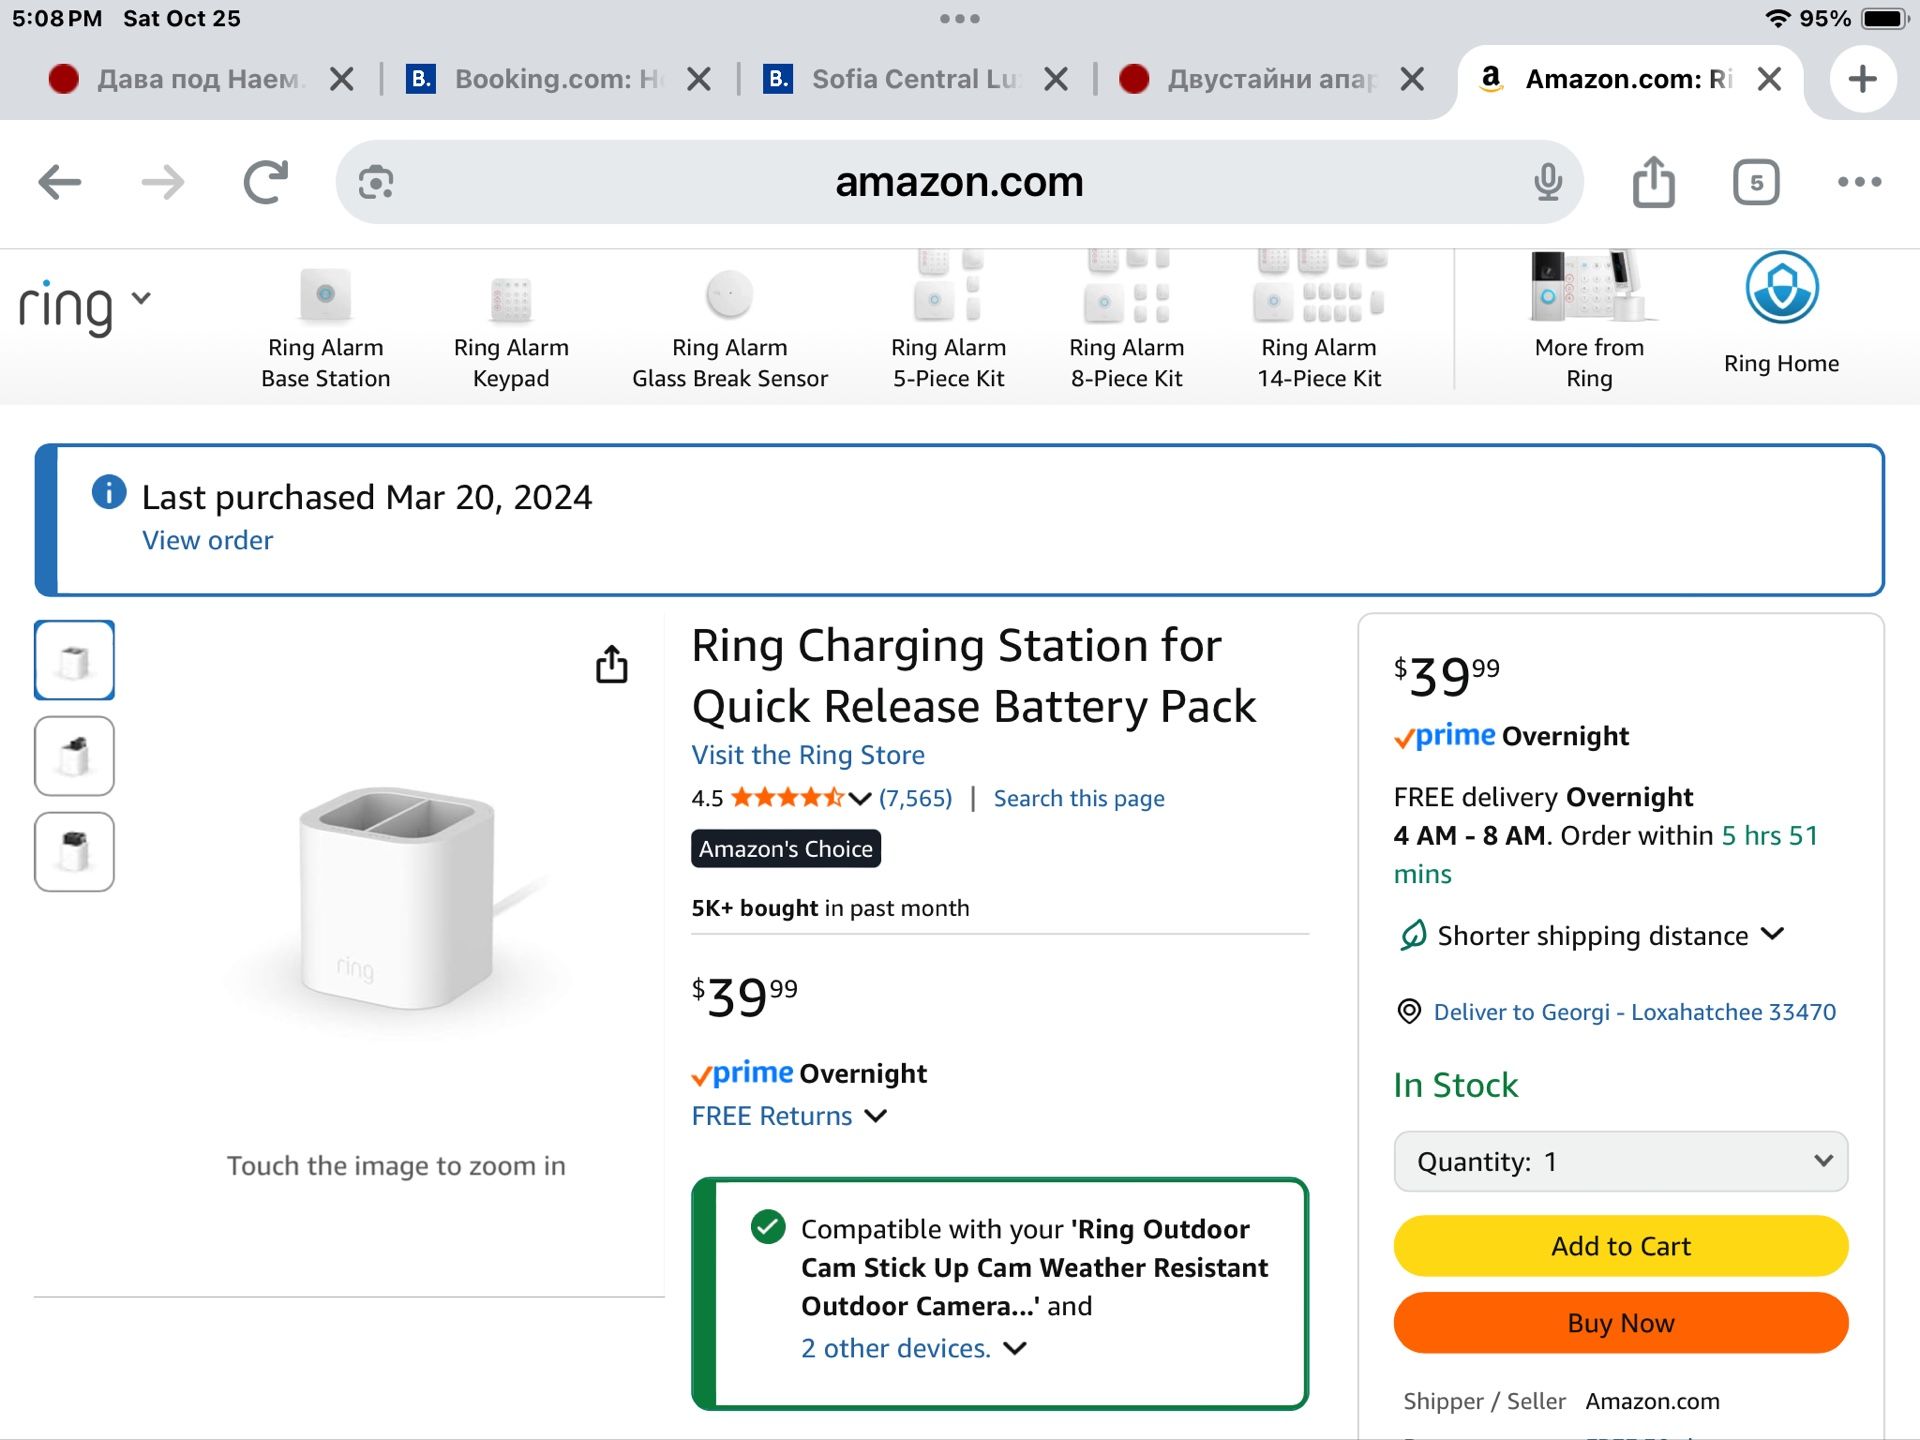The height and width of the screenshot is (1440, 1920).
Task: Expand Shorter shipping distance info
Action: [1592, 936]
